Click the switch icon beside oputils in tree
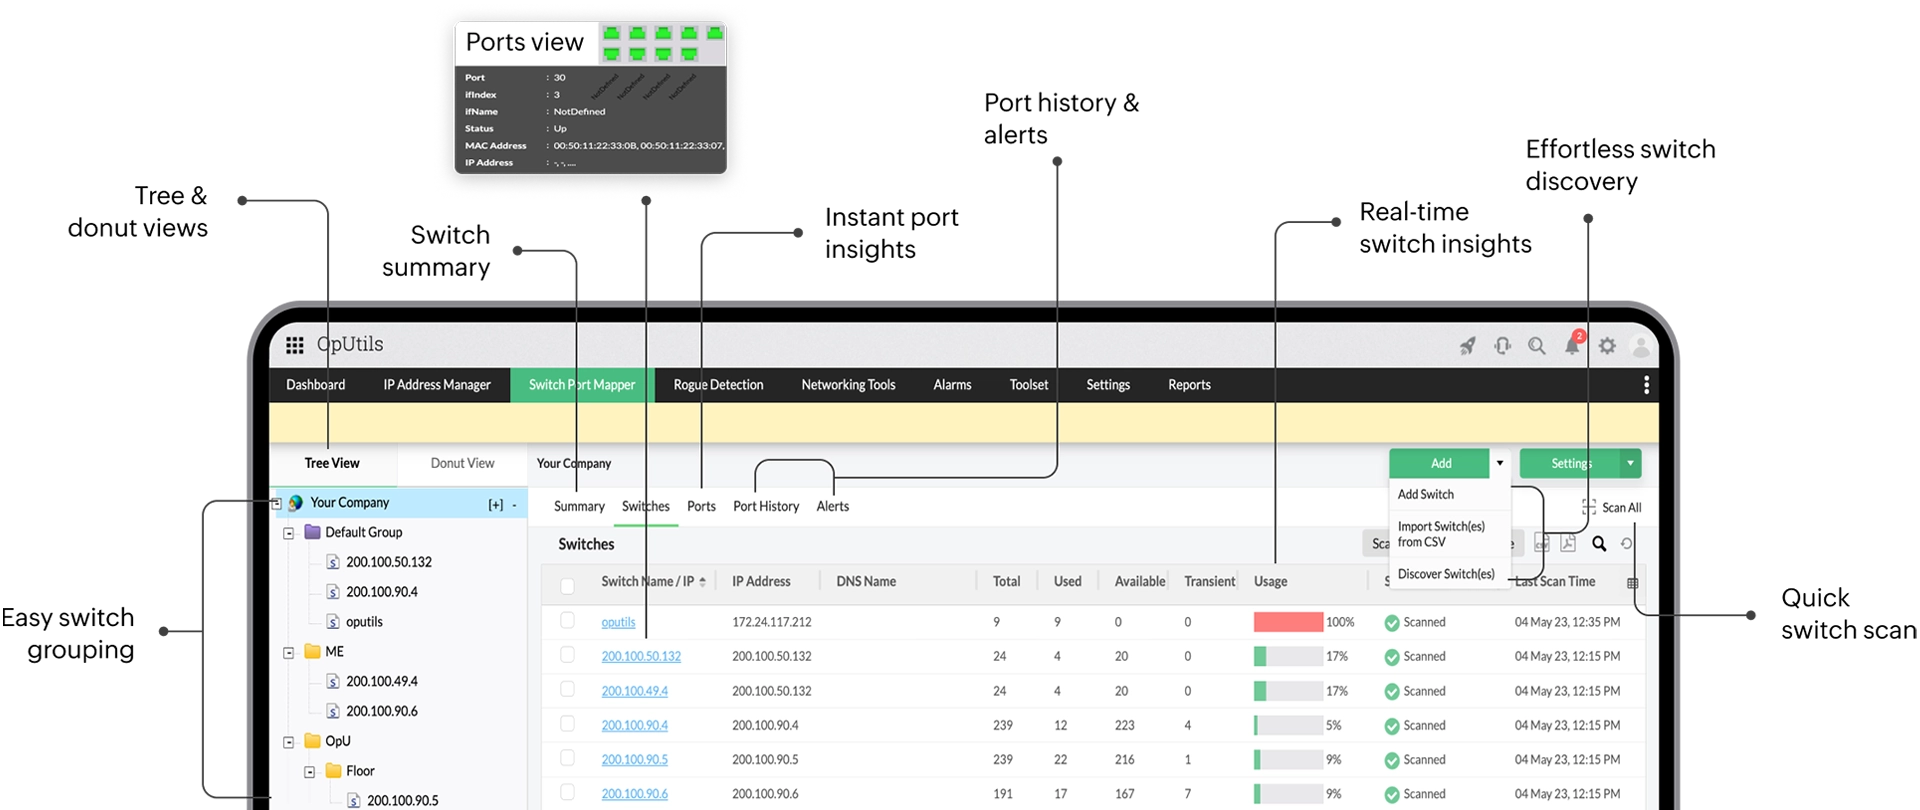The width and height of the screenshot is (1920, 810). [333, 622]
